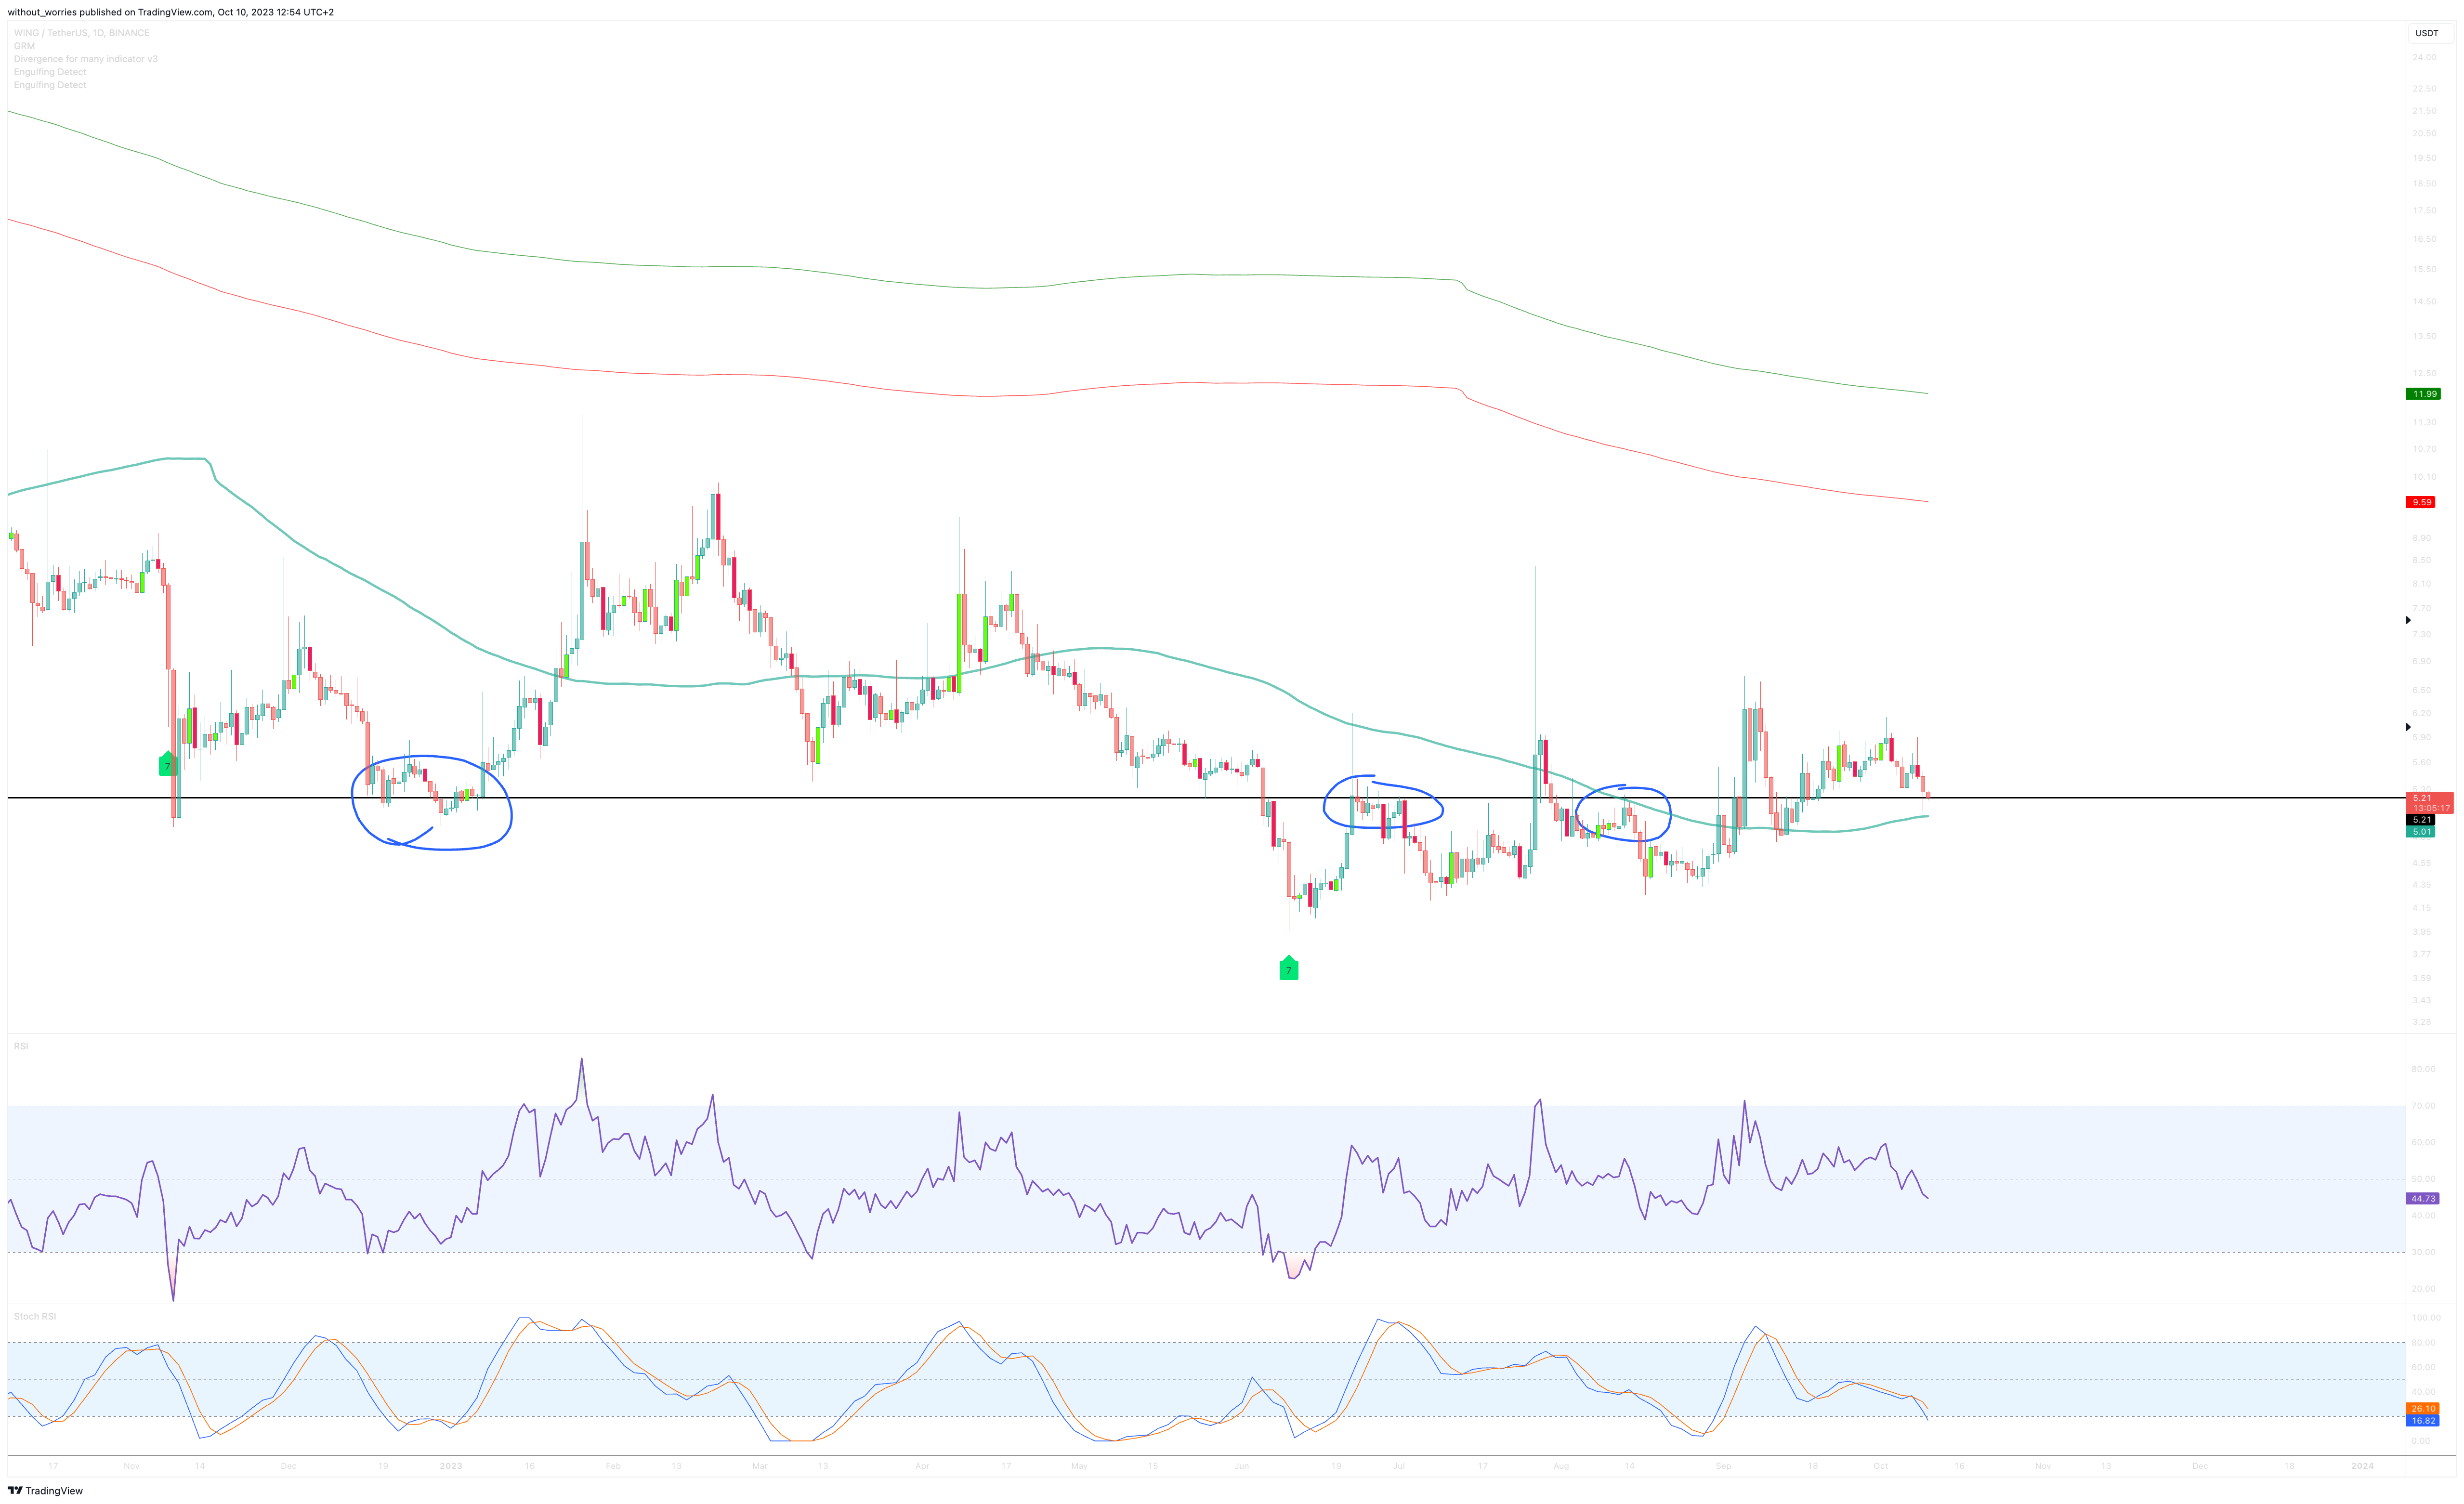2464x1504 pixels.
Task: Click the May label on the time axis
Action: click(1079, 1466)
